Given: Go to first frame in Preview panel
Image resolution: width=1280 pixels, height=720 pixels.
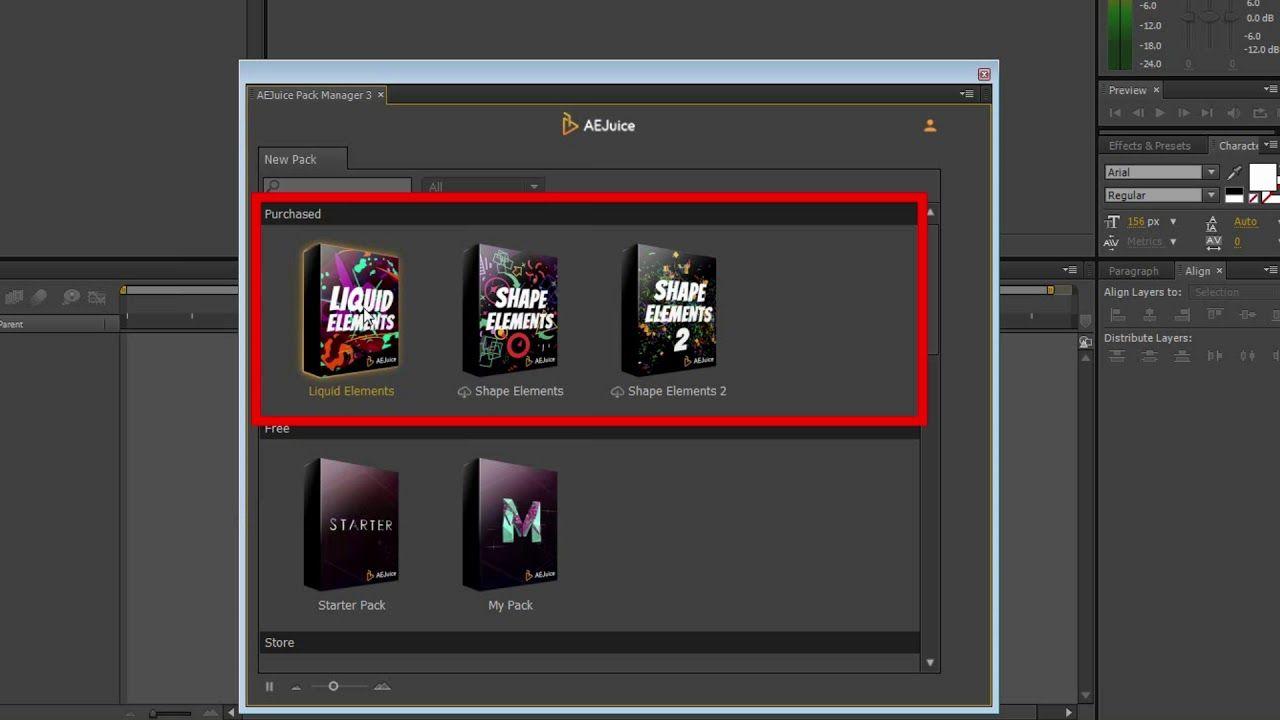Looking at the screenshot, I should 1115,114.
